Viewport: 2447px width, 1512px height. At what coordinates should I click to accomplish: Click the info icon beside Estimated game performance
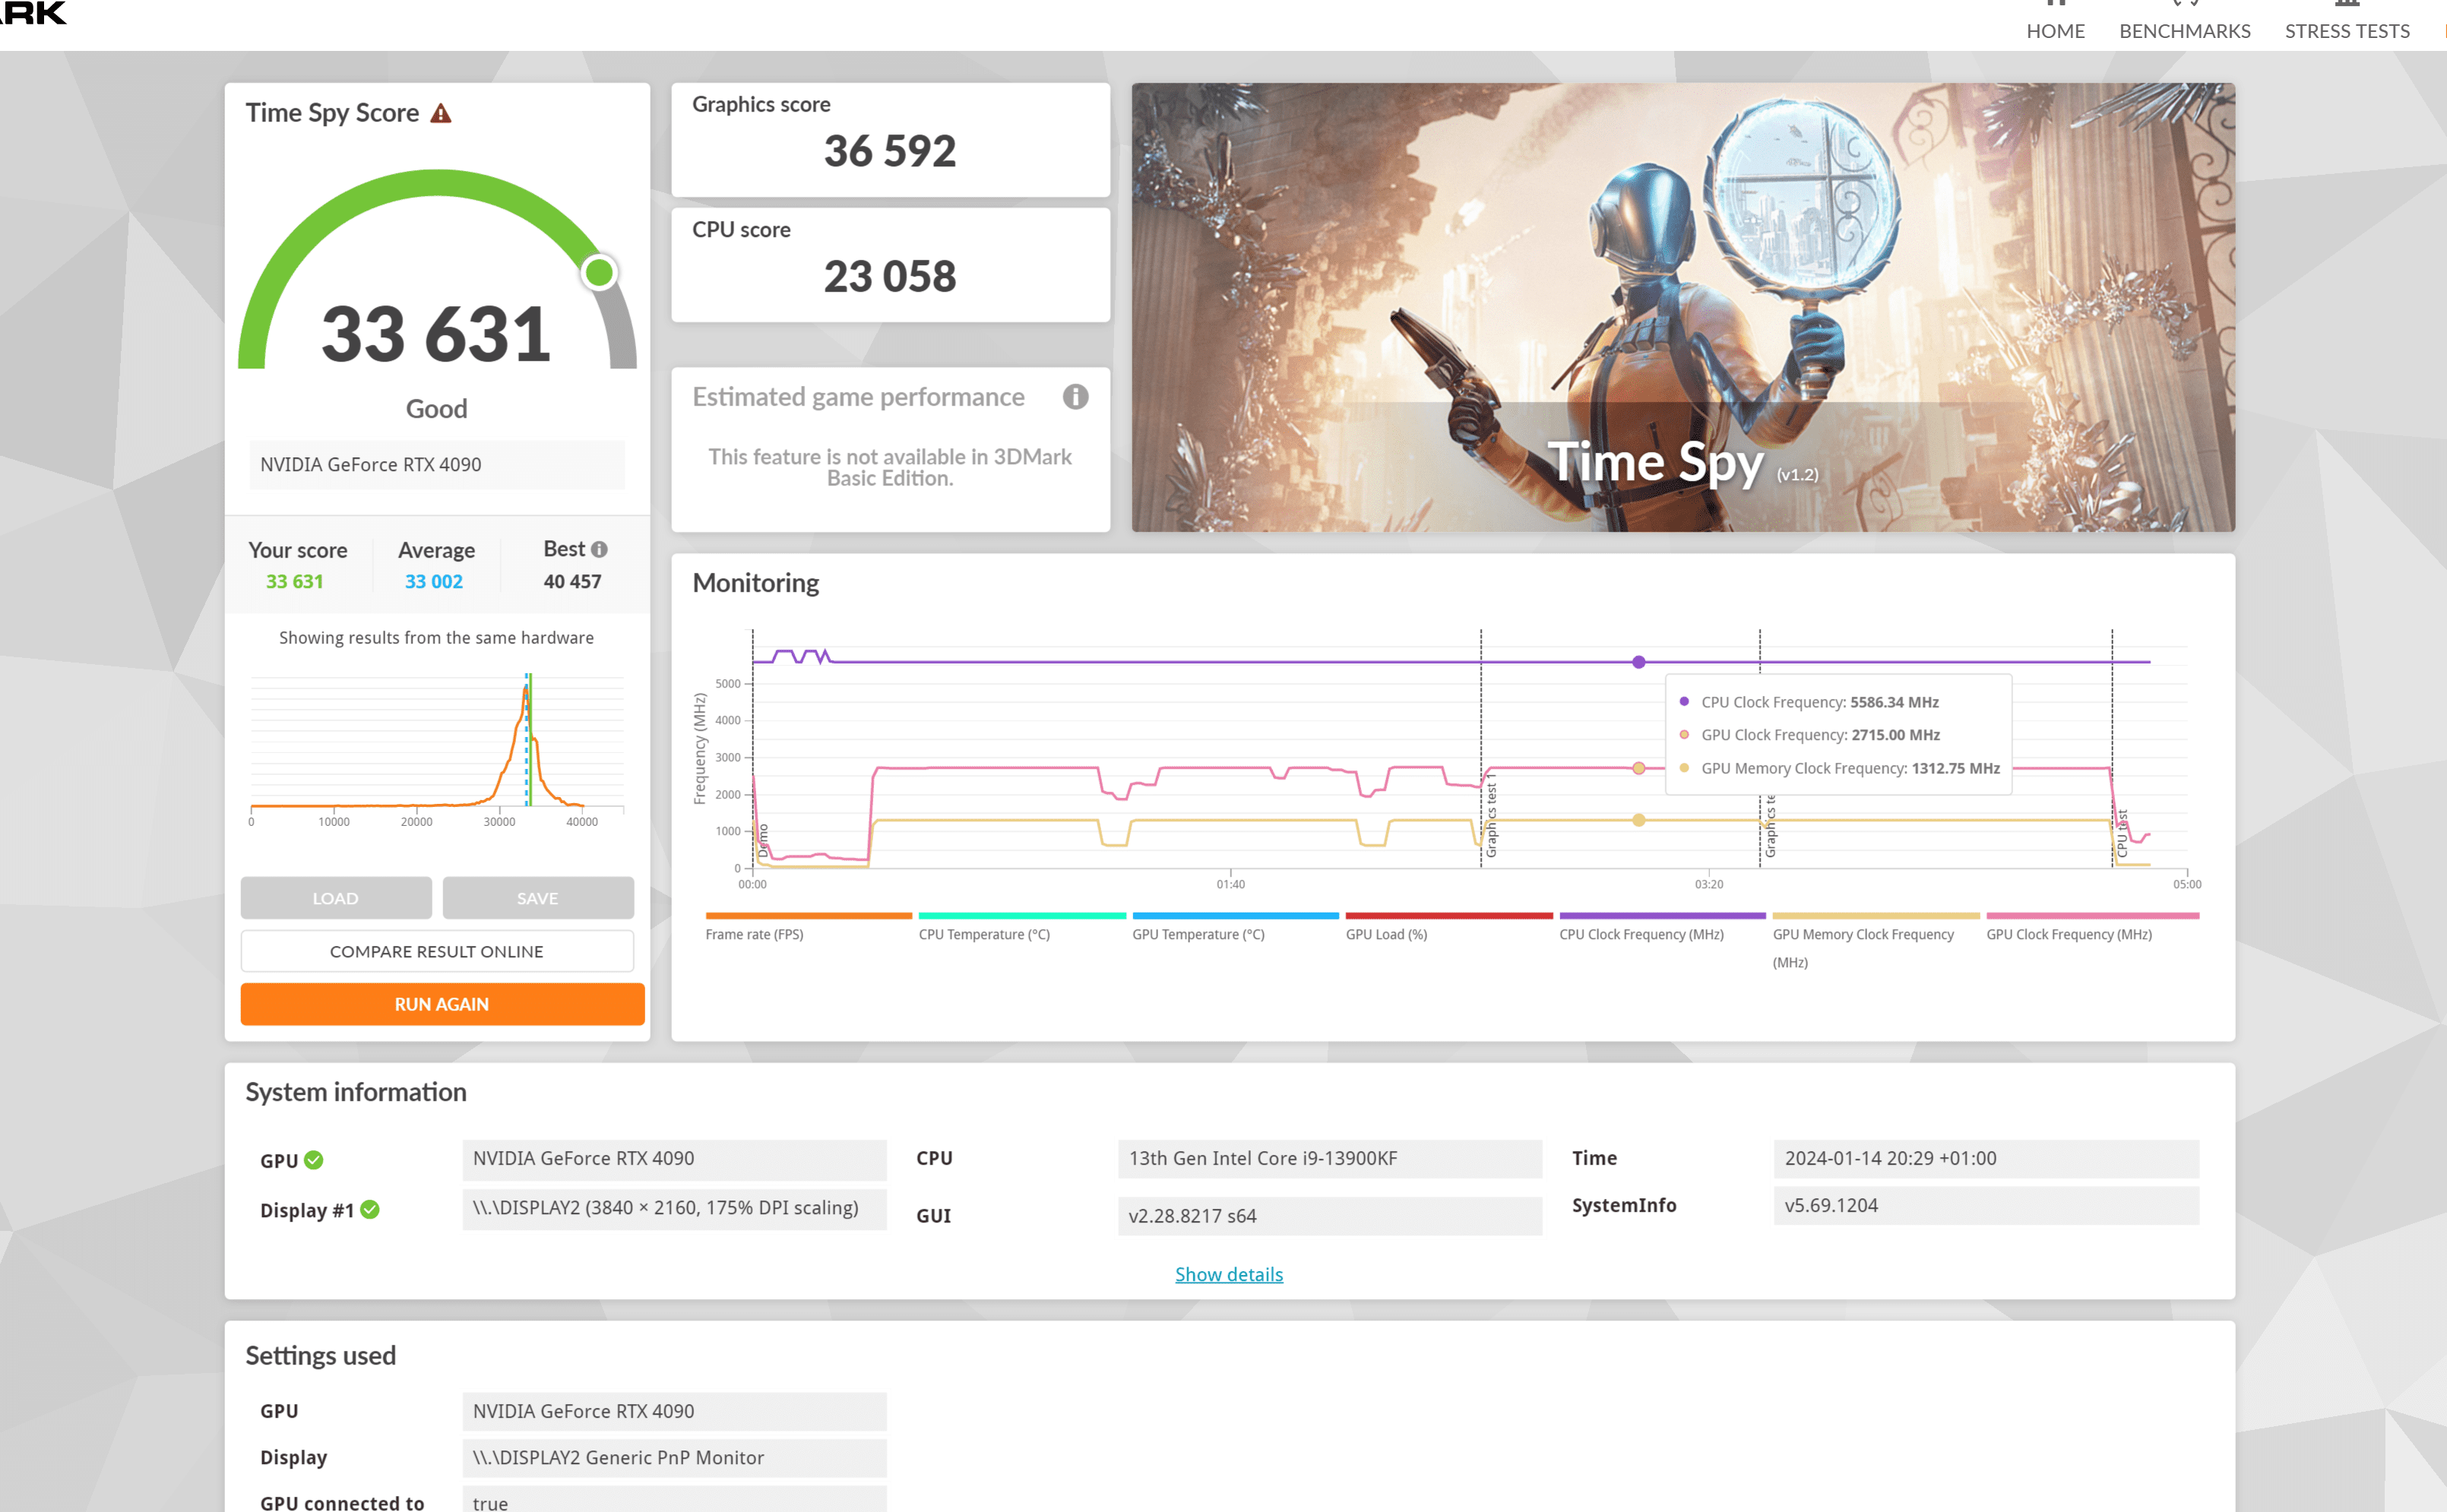(1075, 397)
